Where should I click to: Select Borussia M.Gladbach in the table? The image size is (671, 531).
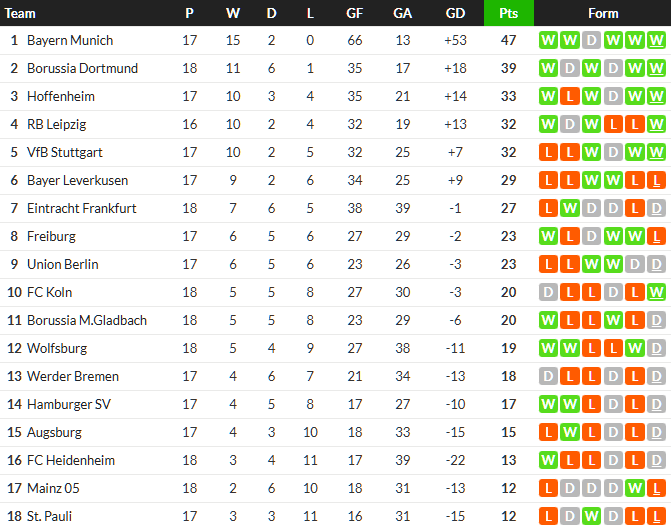click(87, 321)
